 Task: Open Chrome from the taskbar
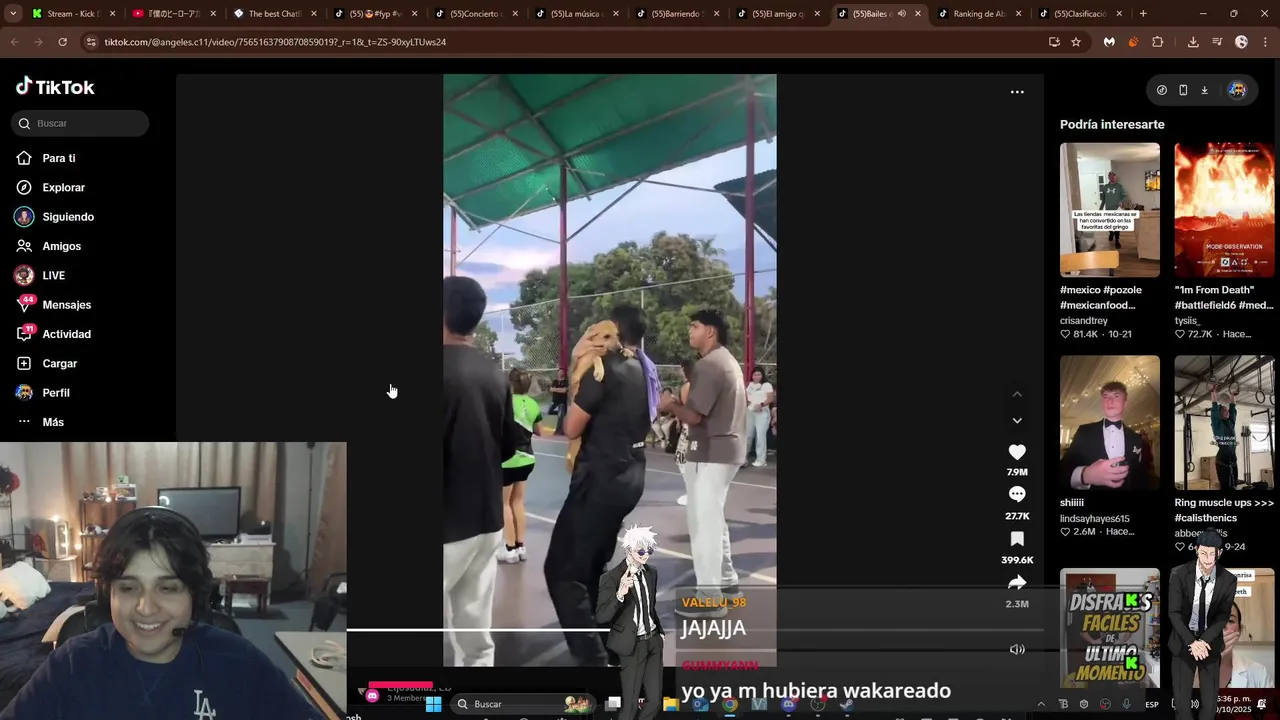[730, 704]
